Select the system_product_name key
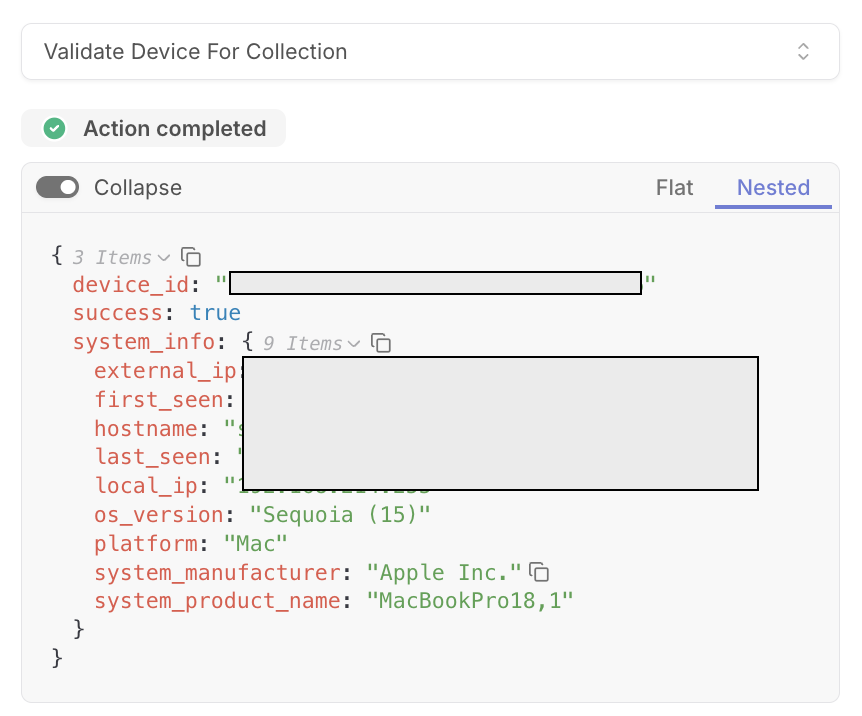 pyautogui.click(x=218, y=601)
